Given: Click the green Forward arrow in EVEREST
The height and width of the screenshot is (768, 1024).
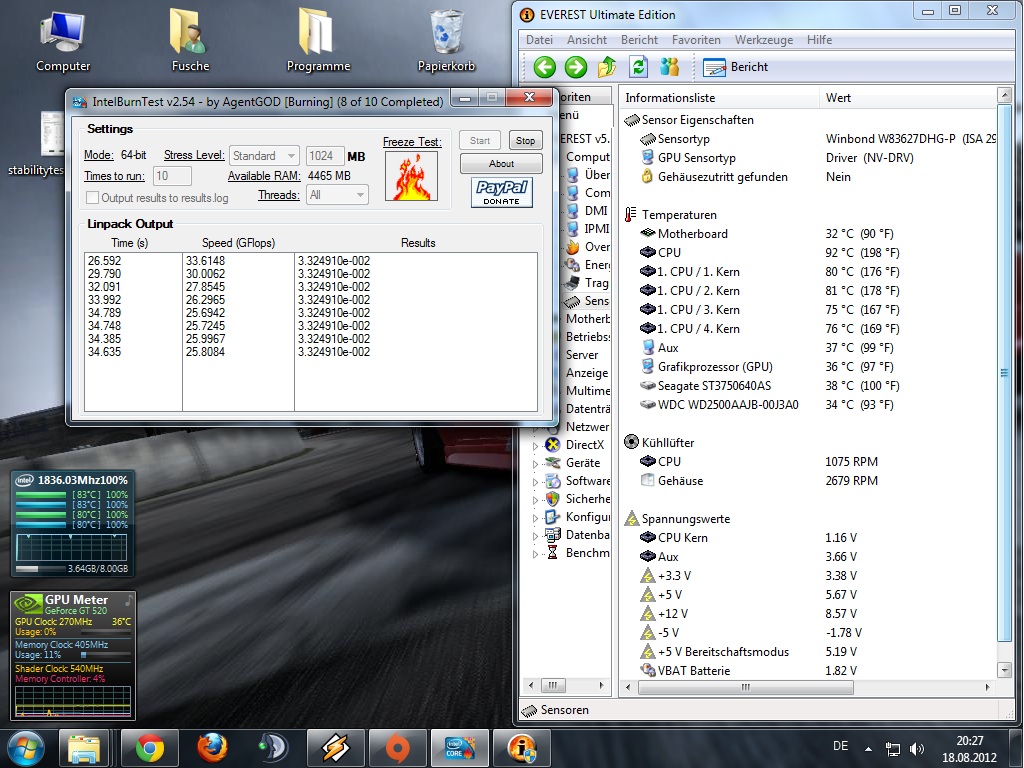Looking at the screenshot, I should pyautogui.click(x=575, y=67).
